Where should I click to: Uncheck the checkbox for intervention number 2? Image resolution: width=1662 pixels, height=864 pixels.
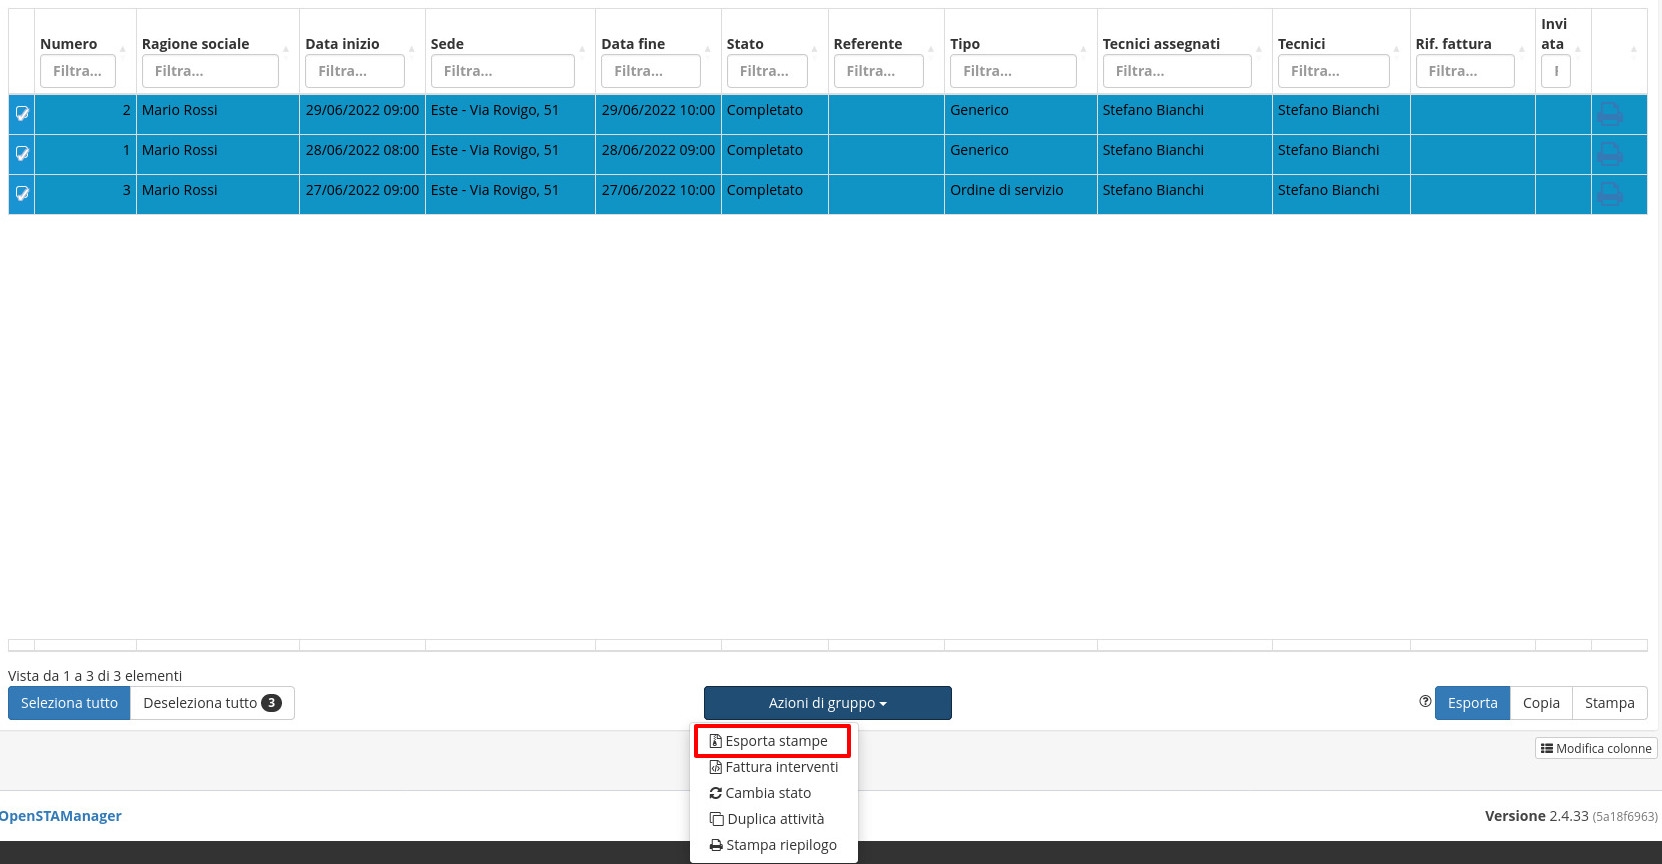[x=22, y=114]
